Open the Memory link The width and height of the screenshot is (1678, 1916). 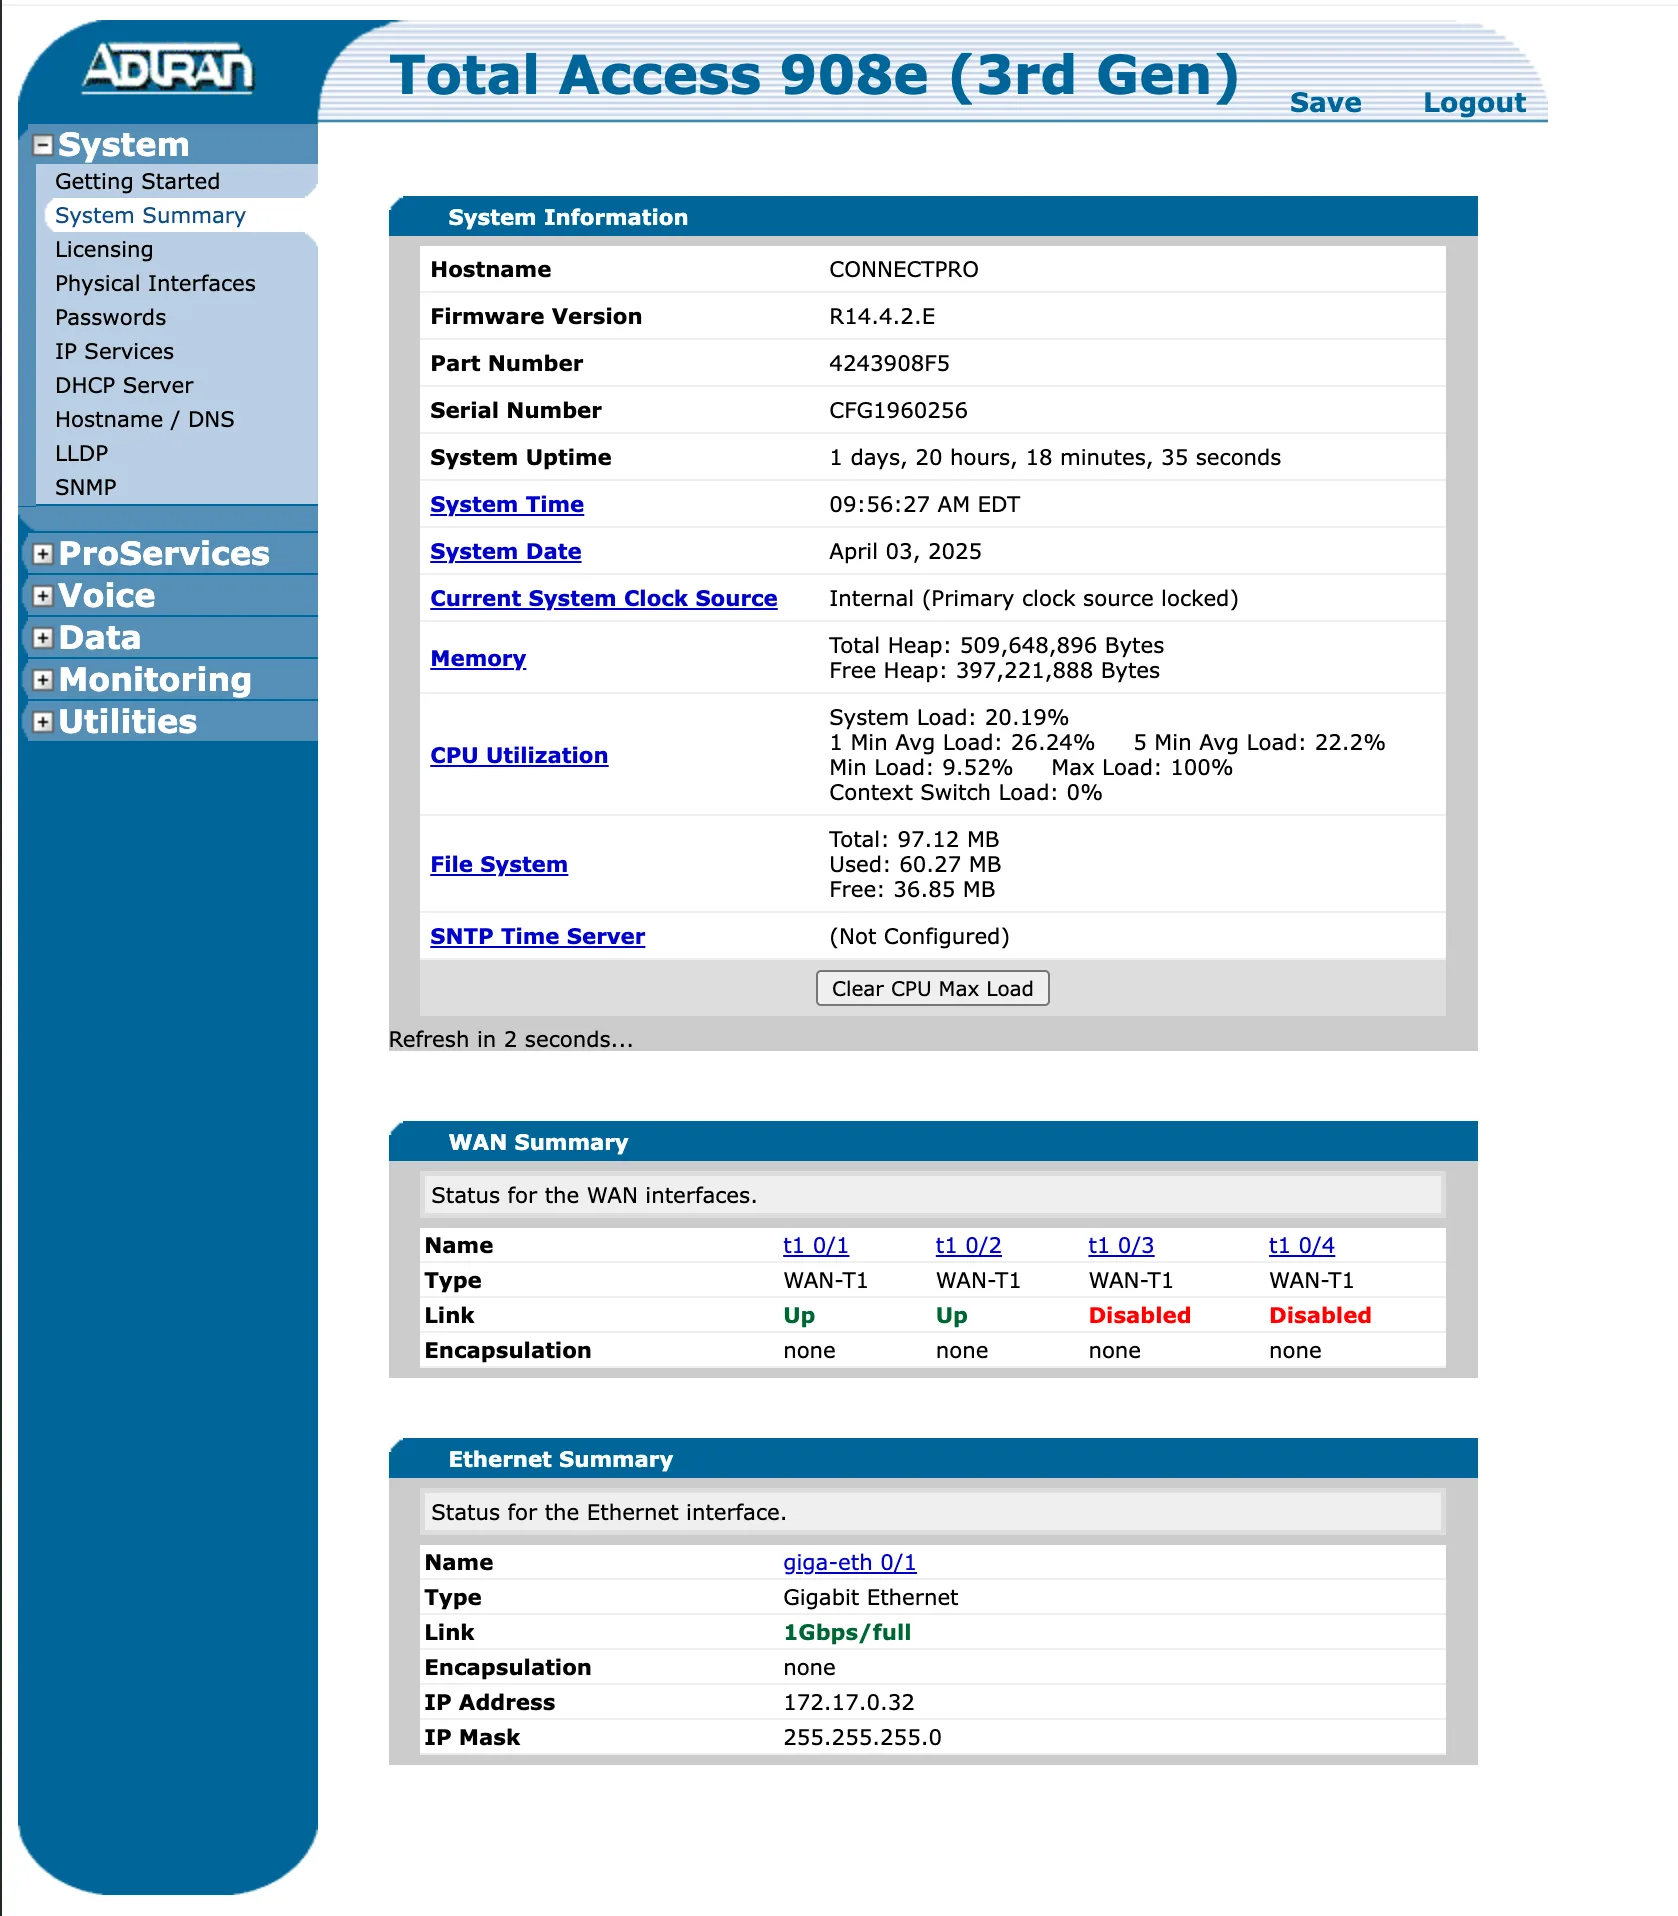click(x=478, y=659)
